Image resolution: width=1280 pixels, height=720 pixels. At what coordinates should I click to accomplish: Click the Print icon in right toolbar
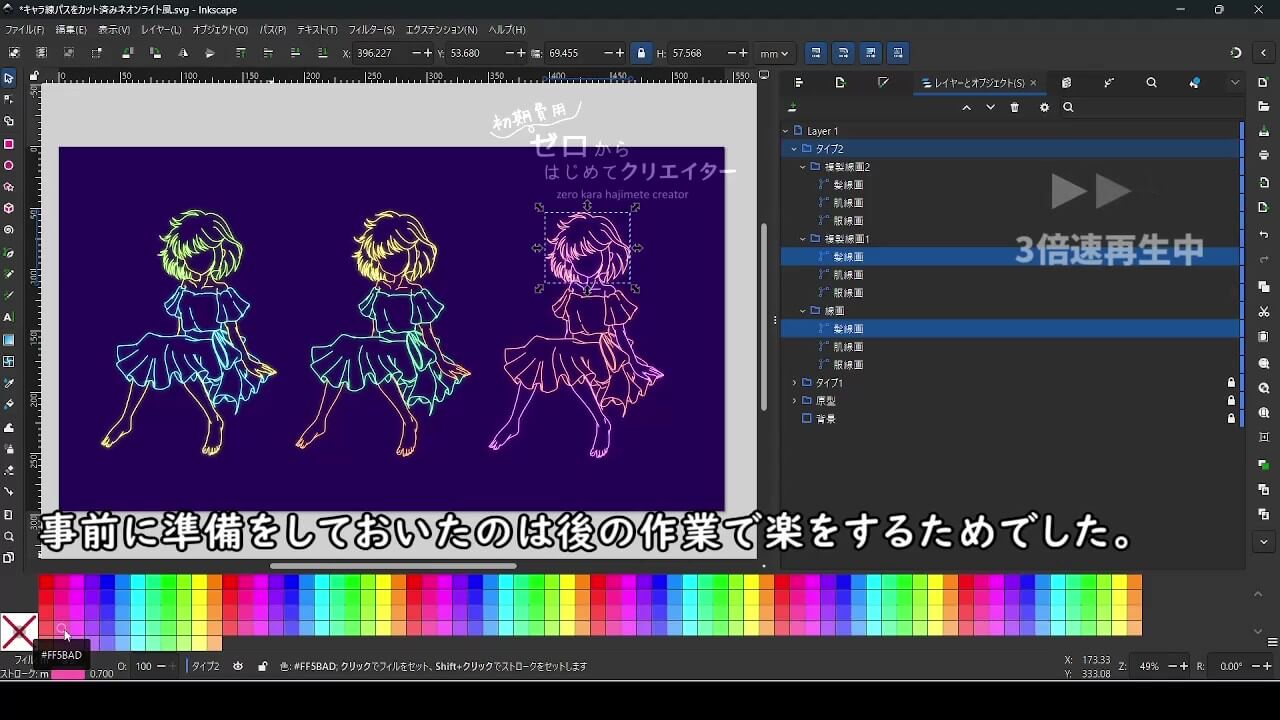tap(1264, 155)
